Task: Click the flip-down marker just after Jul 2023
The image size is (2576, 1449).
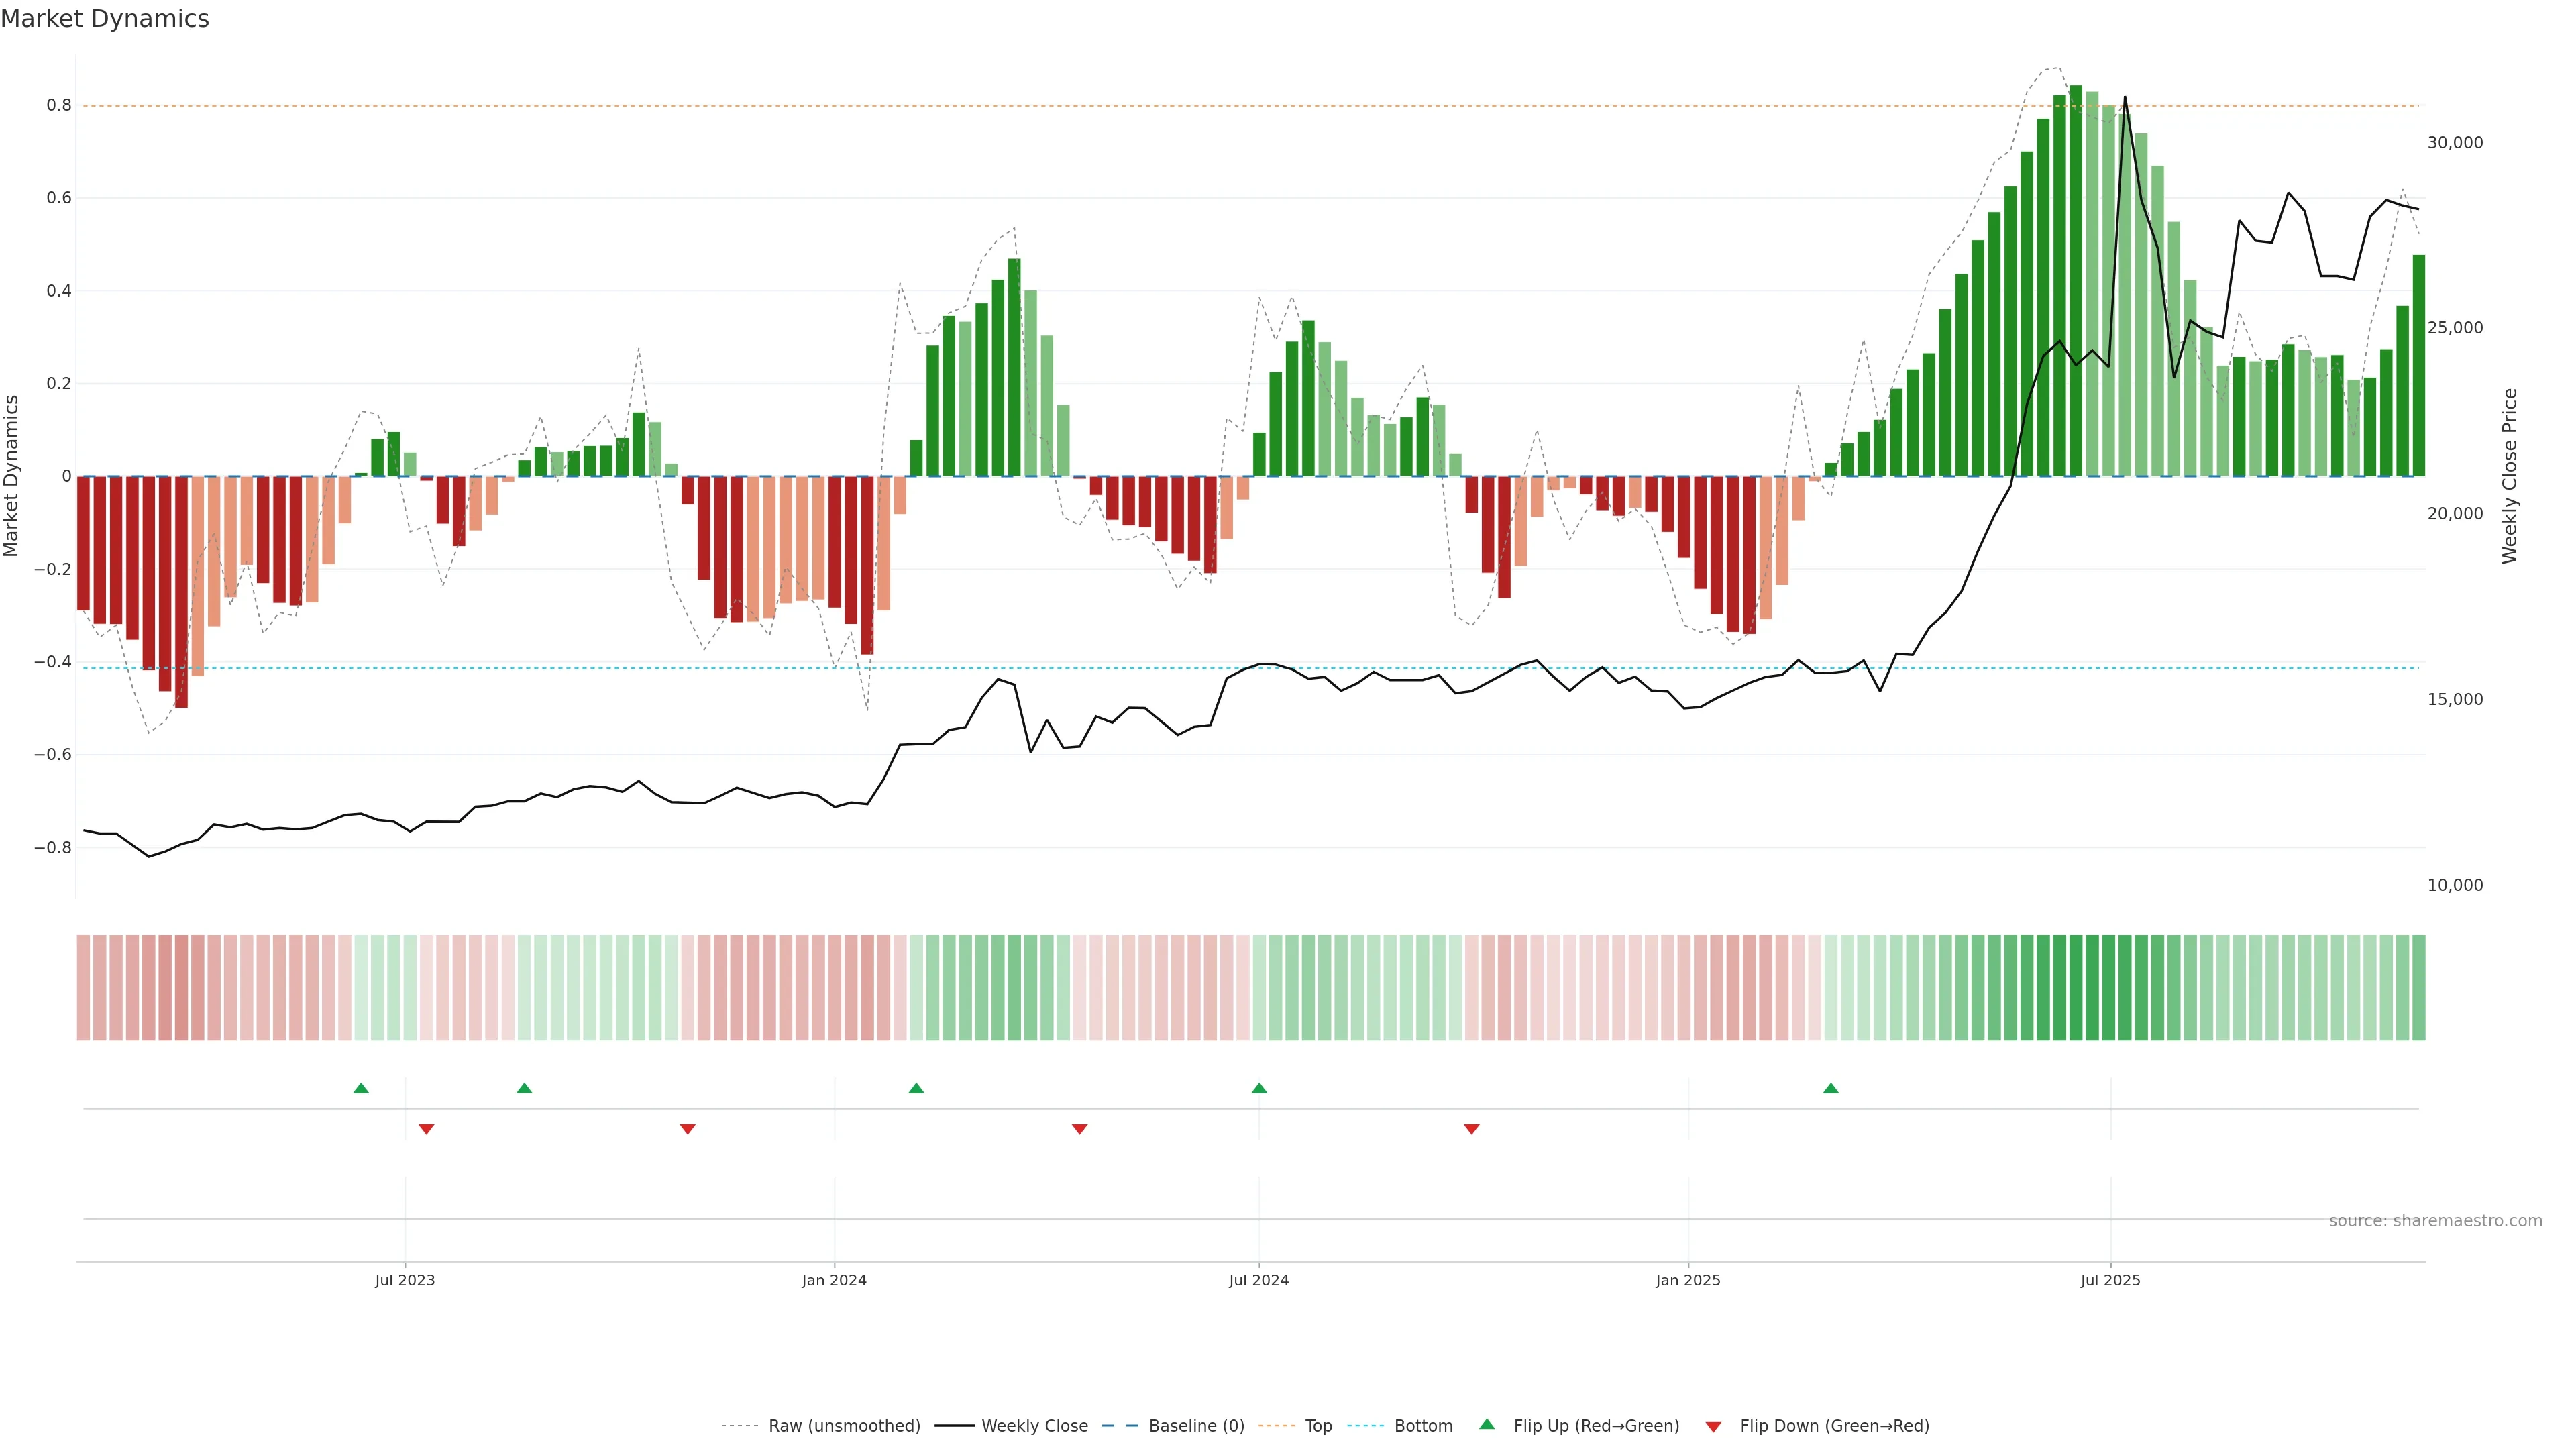Action: [x=426, y=1129]
